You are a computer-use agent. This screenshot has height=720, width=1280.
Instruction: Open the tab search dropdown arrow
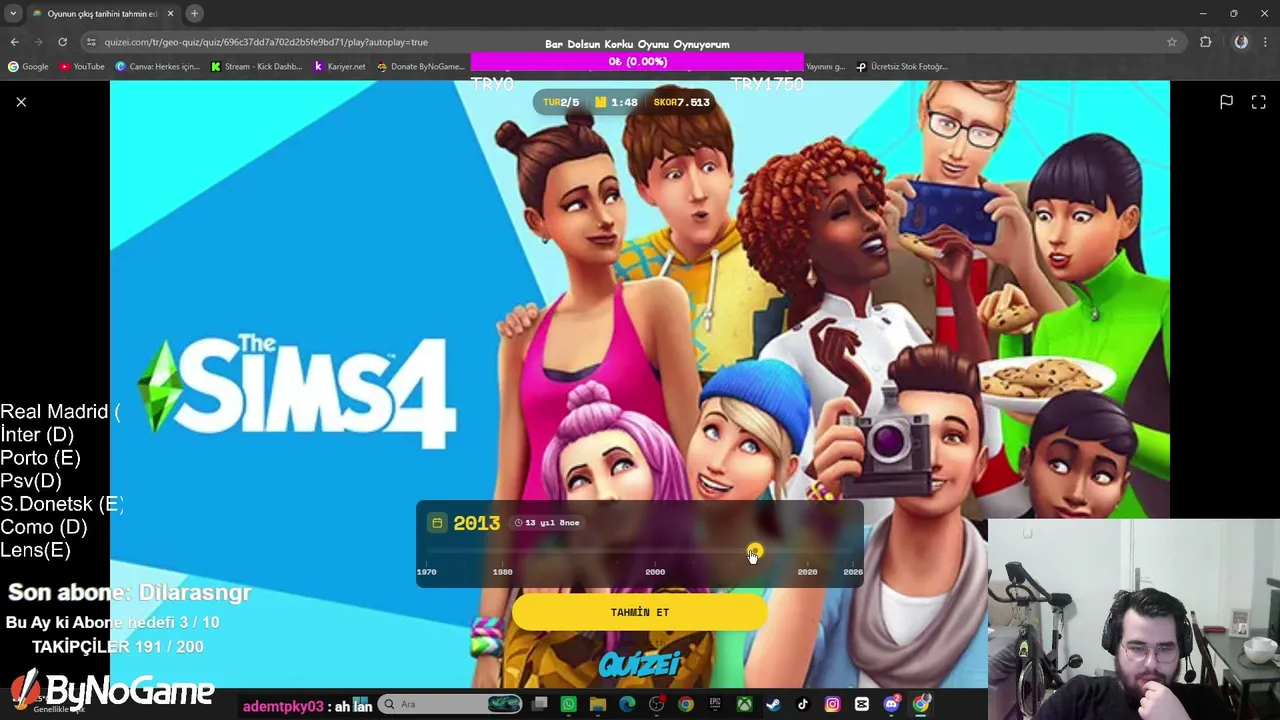pos(13,14)
